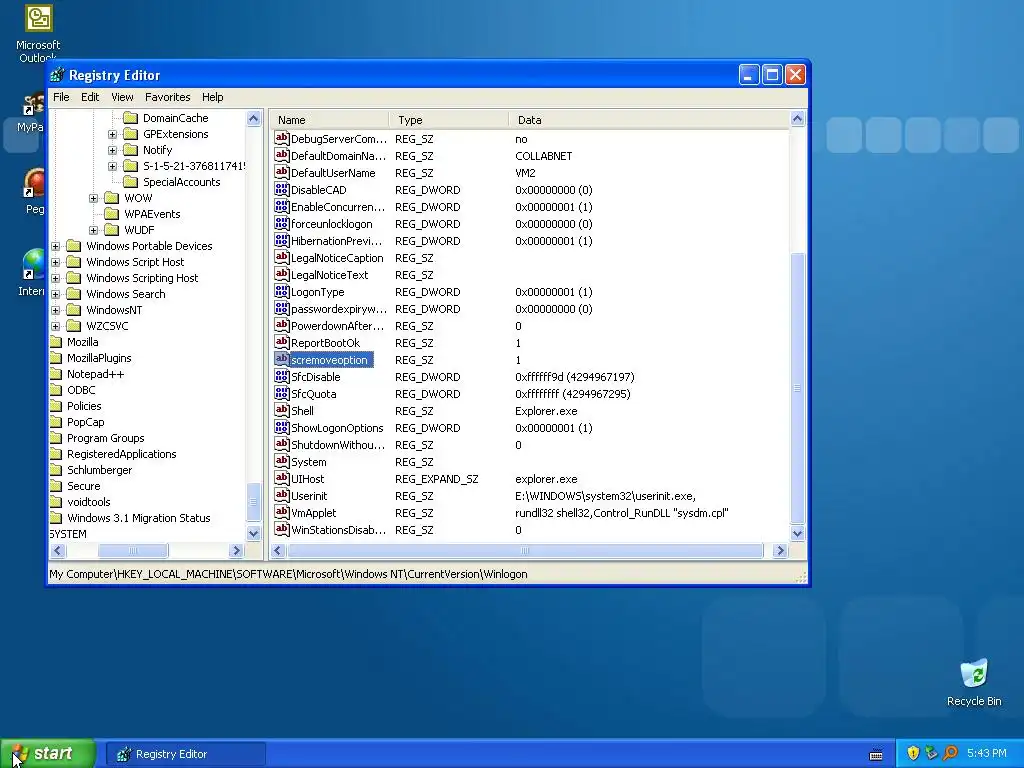Click the DomainCache folder icon

(x=131, y=118)
